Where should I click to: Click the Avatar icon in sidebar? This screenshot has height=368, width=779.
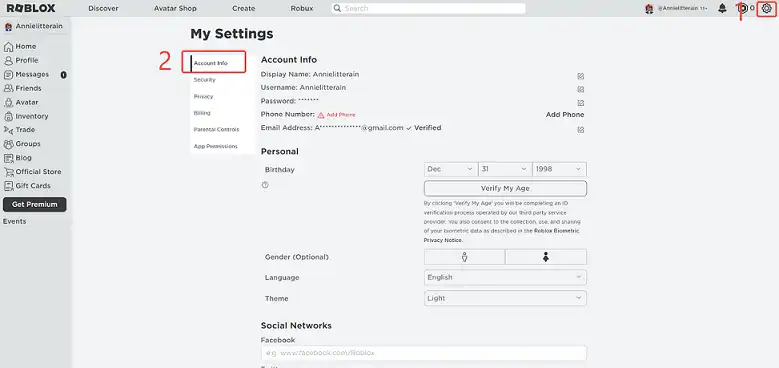click(8, 102)
